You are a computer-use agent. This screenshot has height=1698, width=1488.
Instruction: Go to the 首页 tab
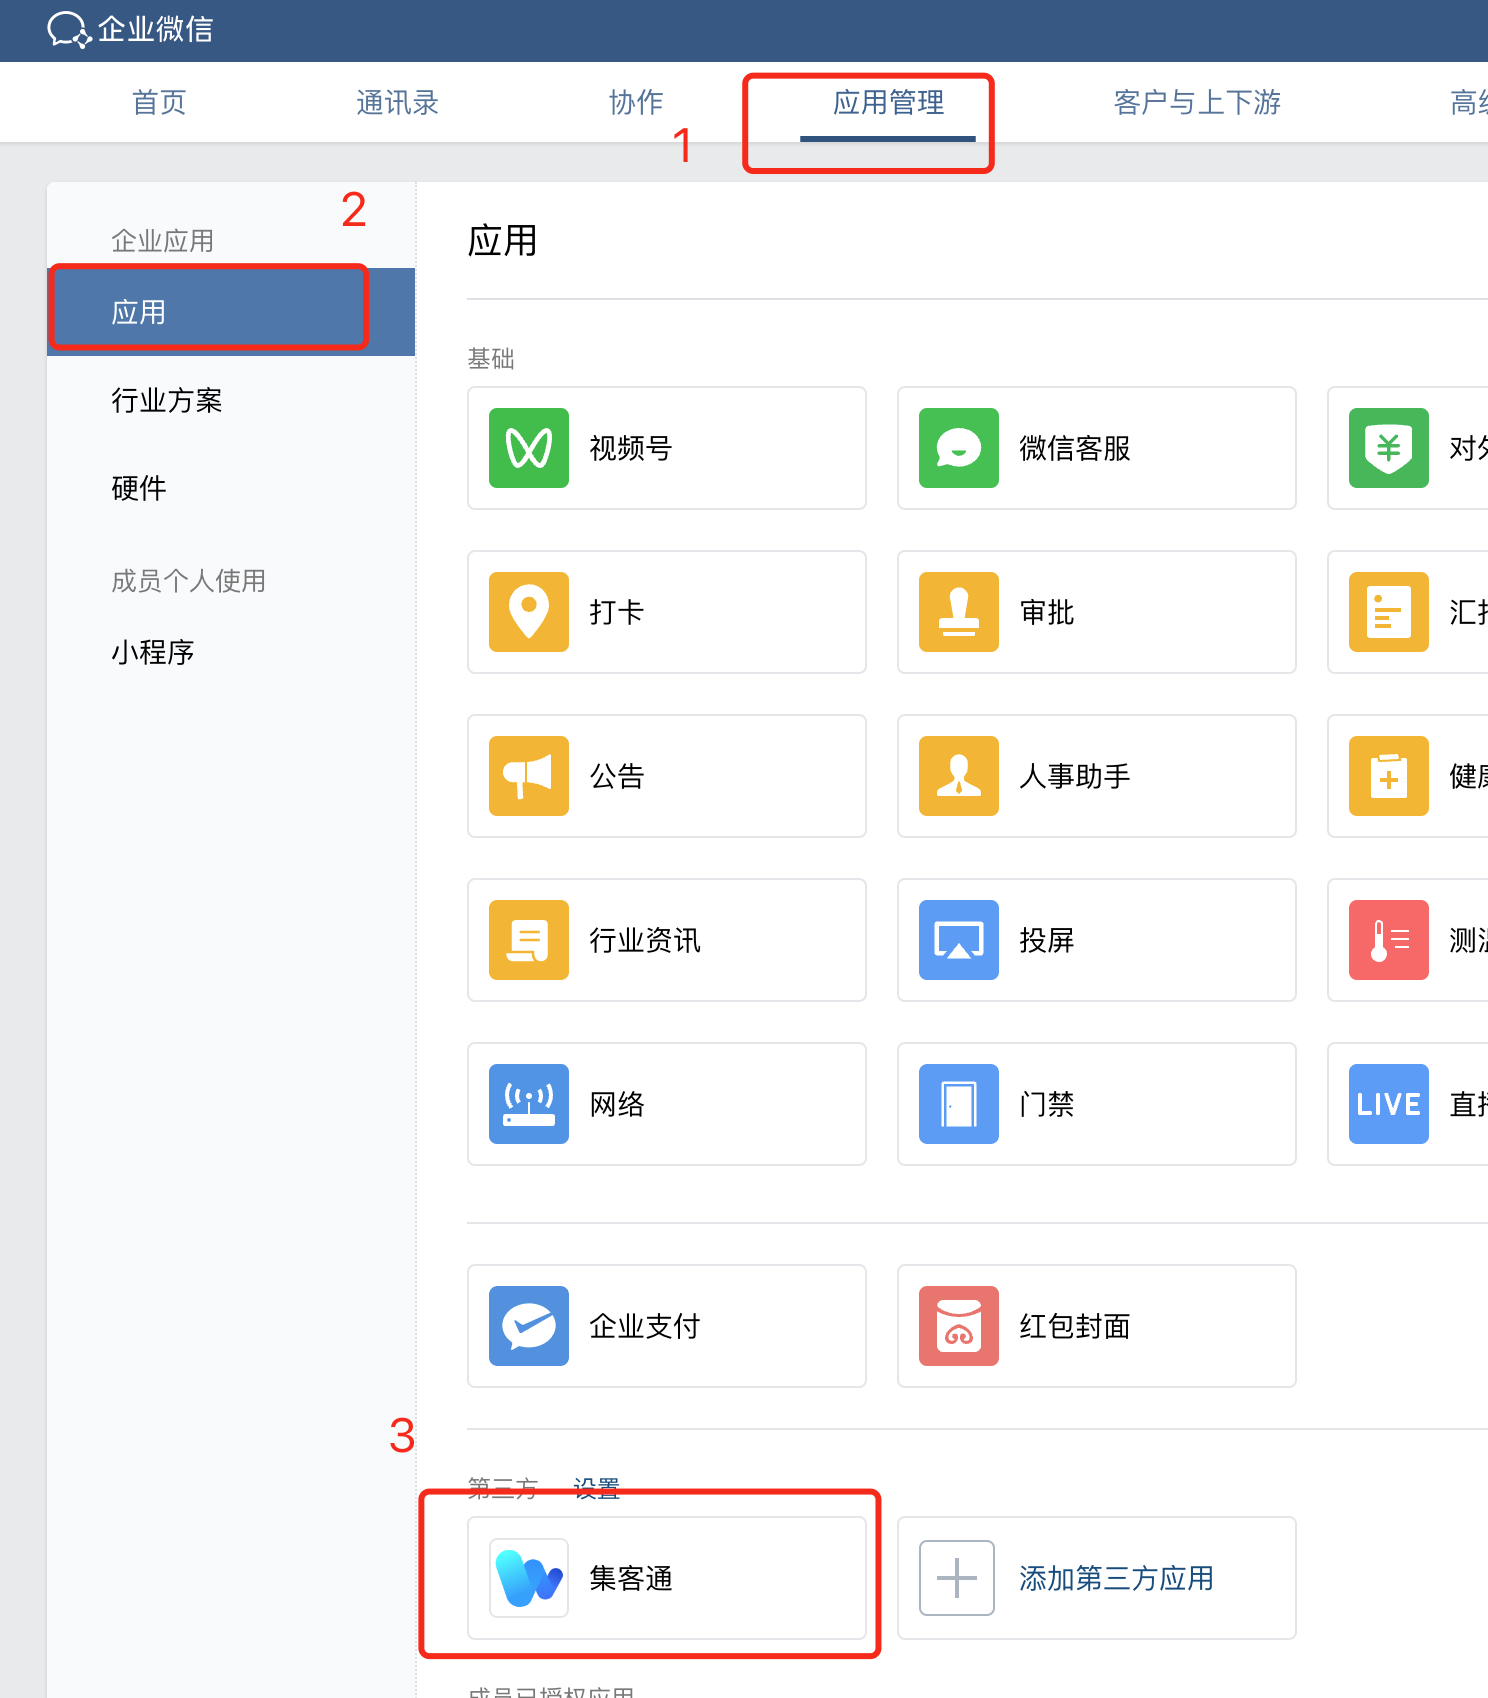pyautogui.click(x=159, y=102)
